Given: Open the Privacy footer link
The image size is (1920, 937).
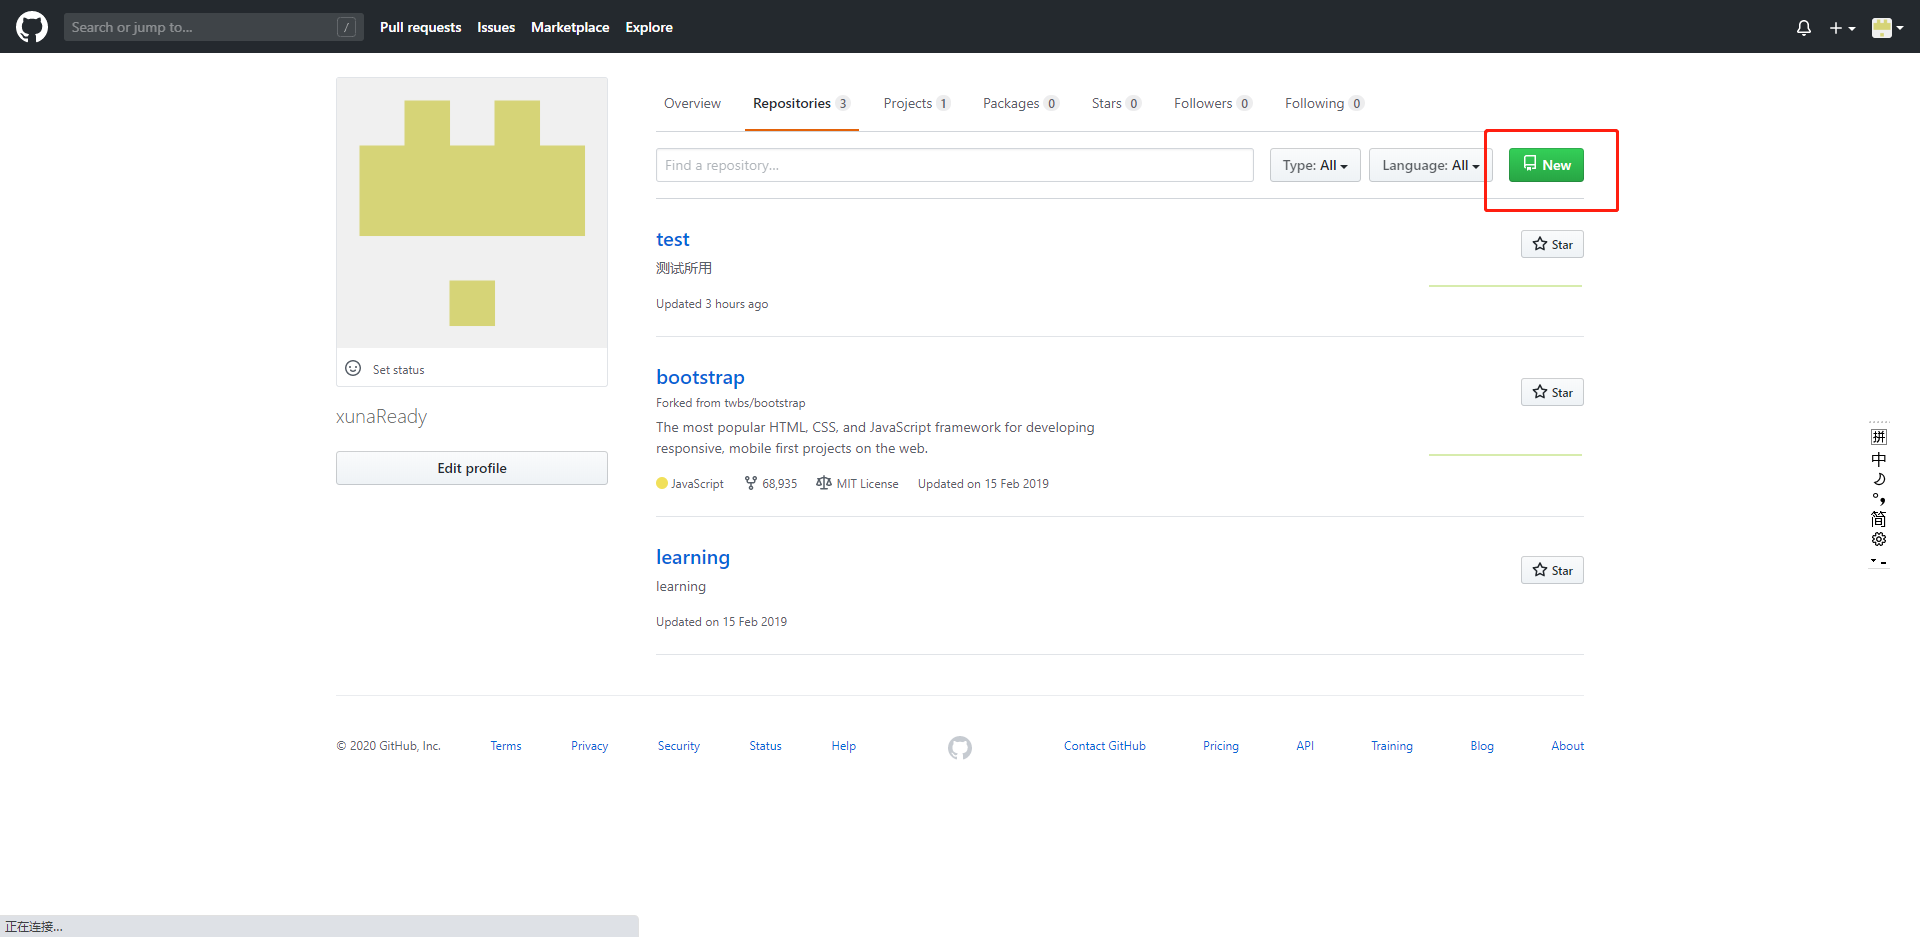Looking at the screenshot, I should (x=589, y=746).
